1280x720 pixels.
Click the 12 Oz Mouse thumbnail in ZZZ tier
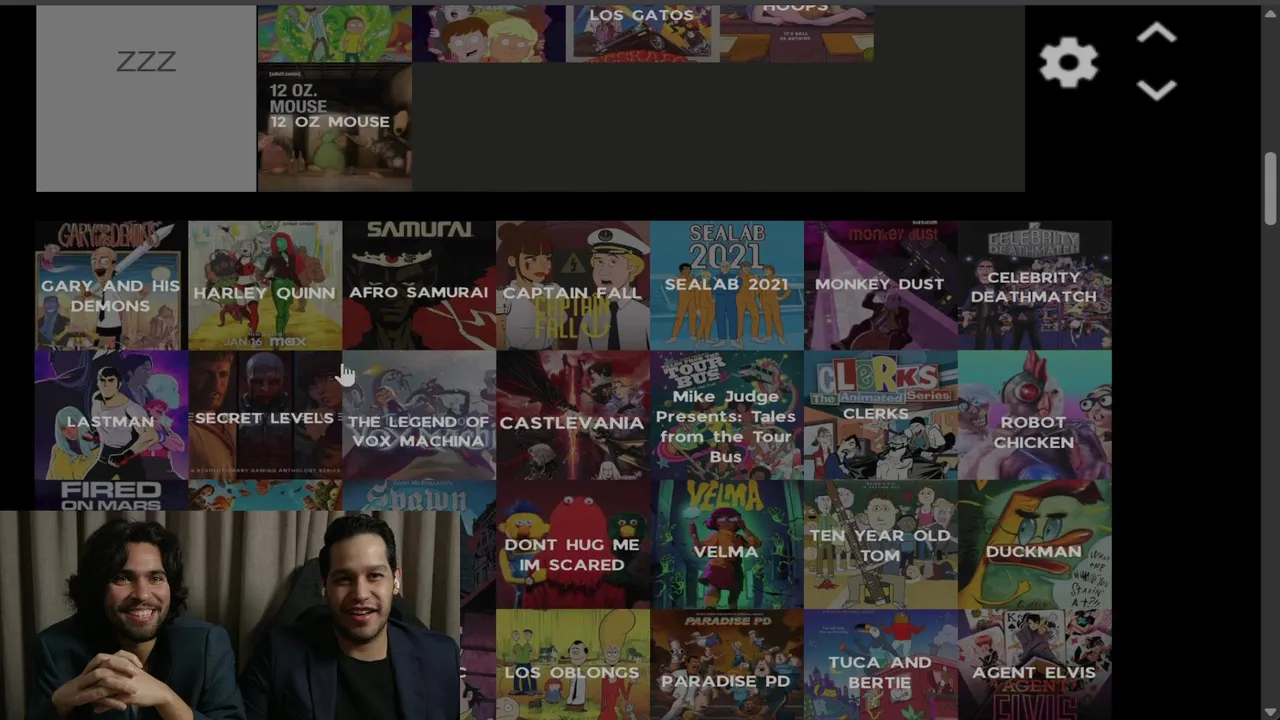(x=334, y=127)
